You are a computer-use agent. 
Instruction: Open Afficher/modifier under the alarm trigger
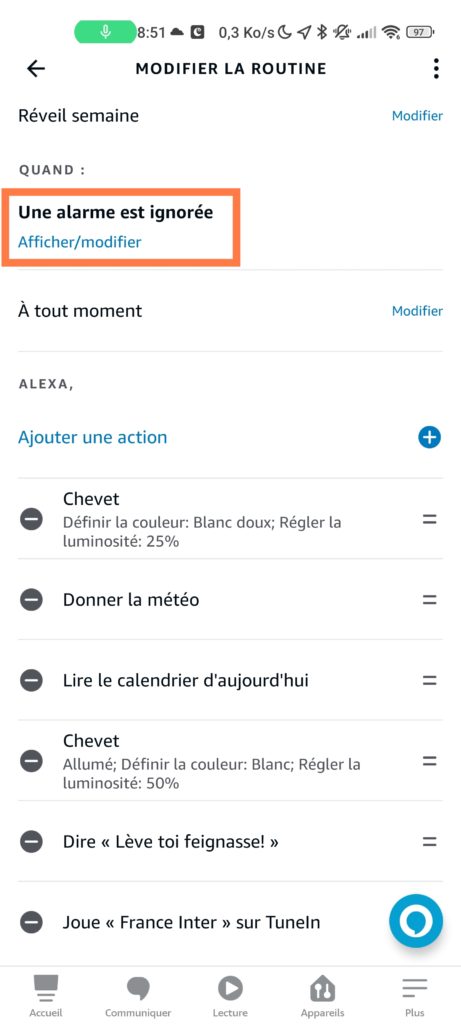click(x=80, y=242)
